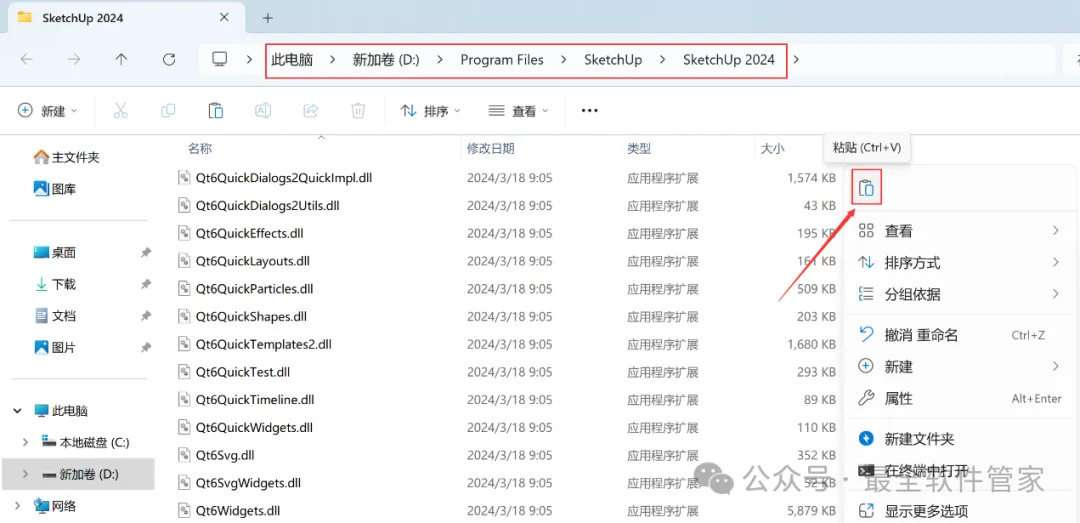Screen dimensions: 1080x523
Task: Click 此电脑 in address breadcrumb
Action: coord(292,59)
